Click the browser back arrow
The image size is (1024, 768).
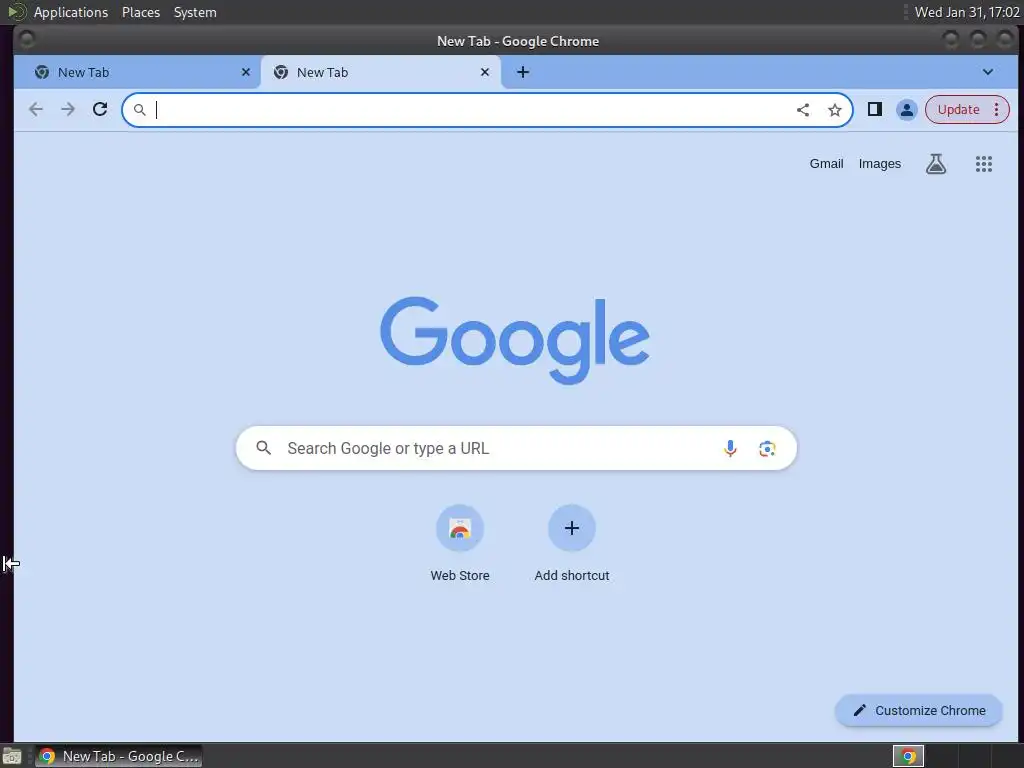(x=36, y=109)
